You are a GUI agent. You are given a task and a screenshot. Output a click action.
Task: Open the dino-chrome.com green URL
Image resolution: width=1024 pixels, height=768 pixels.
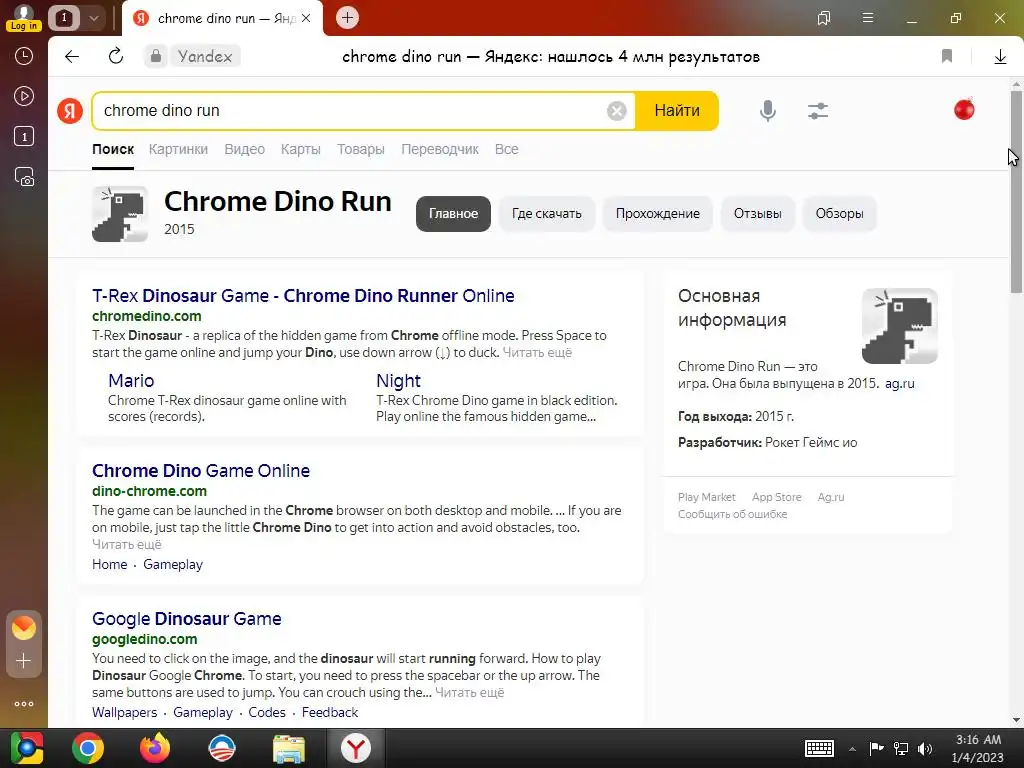coord(150,491)
